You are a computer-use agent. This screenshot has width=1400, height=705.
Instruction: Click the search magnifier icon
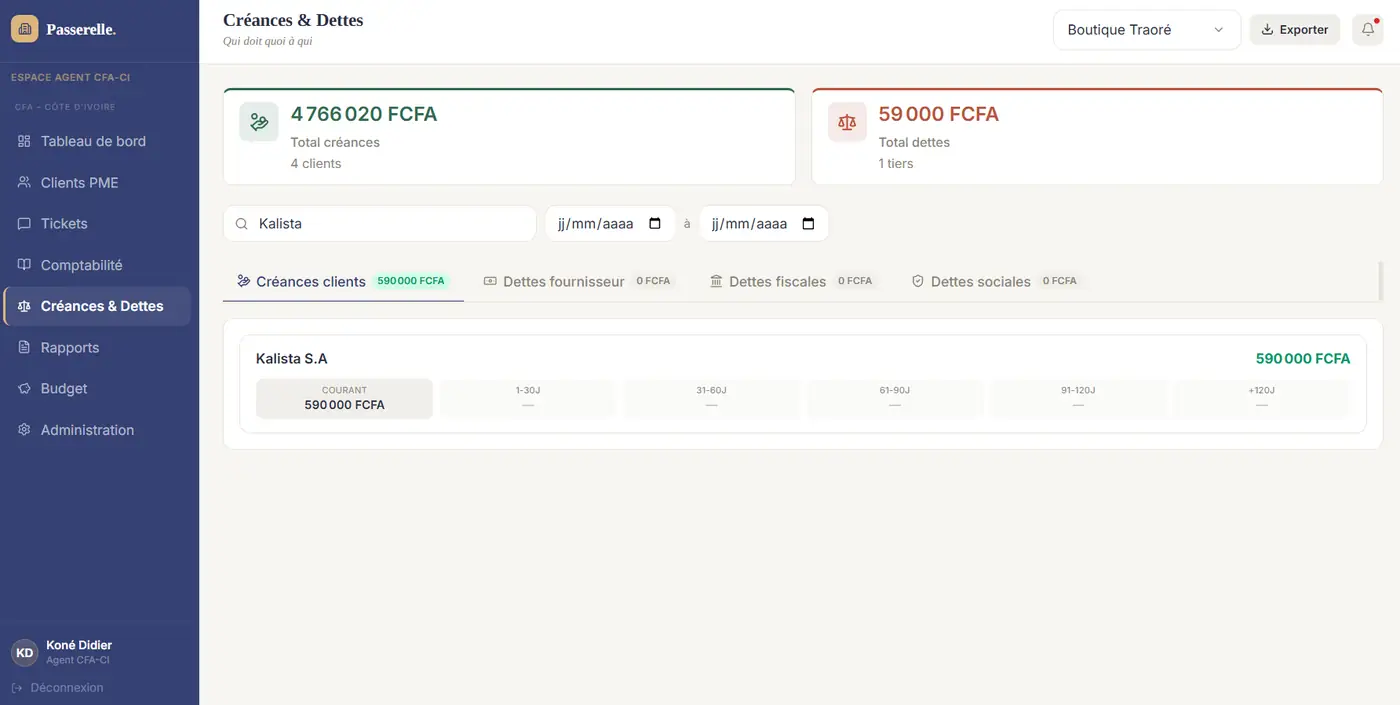(241, 224)
